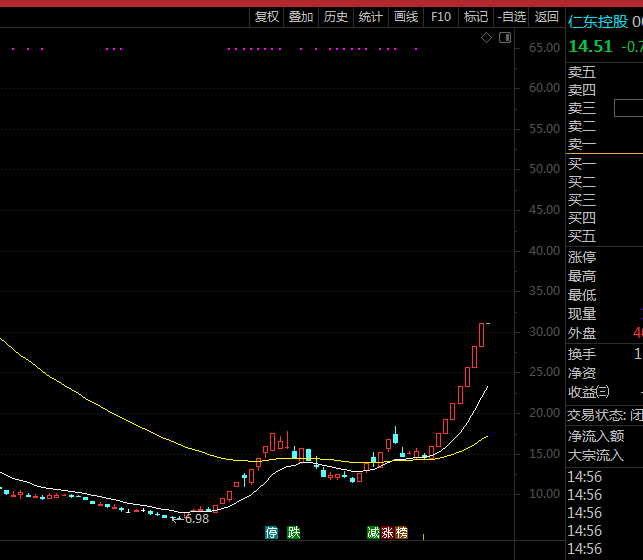This screenshot has width=643, height=560.
Task: Click the 榜 marker icon
Action: point(401,533)
